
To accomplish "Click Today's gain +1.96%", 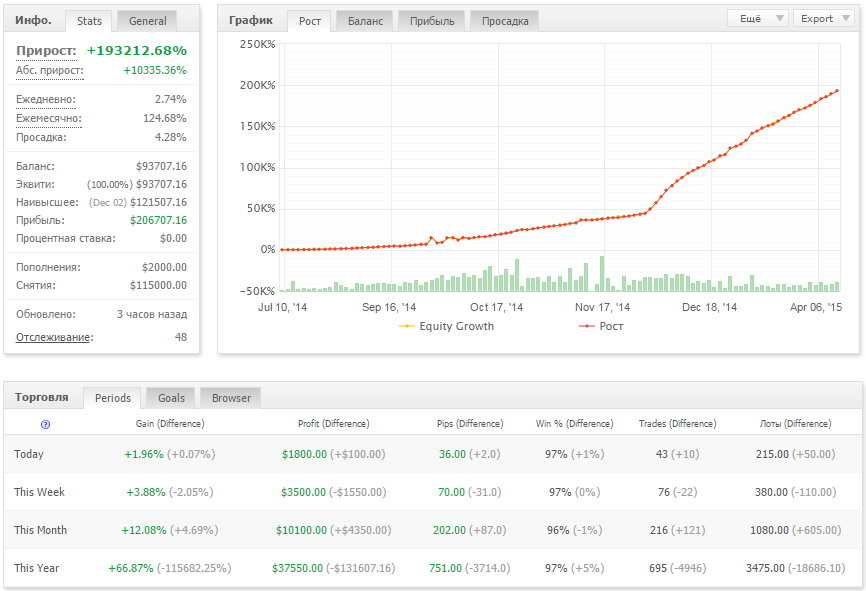I will [144, 455].
